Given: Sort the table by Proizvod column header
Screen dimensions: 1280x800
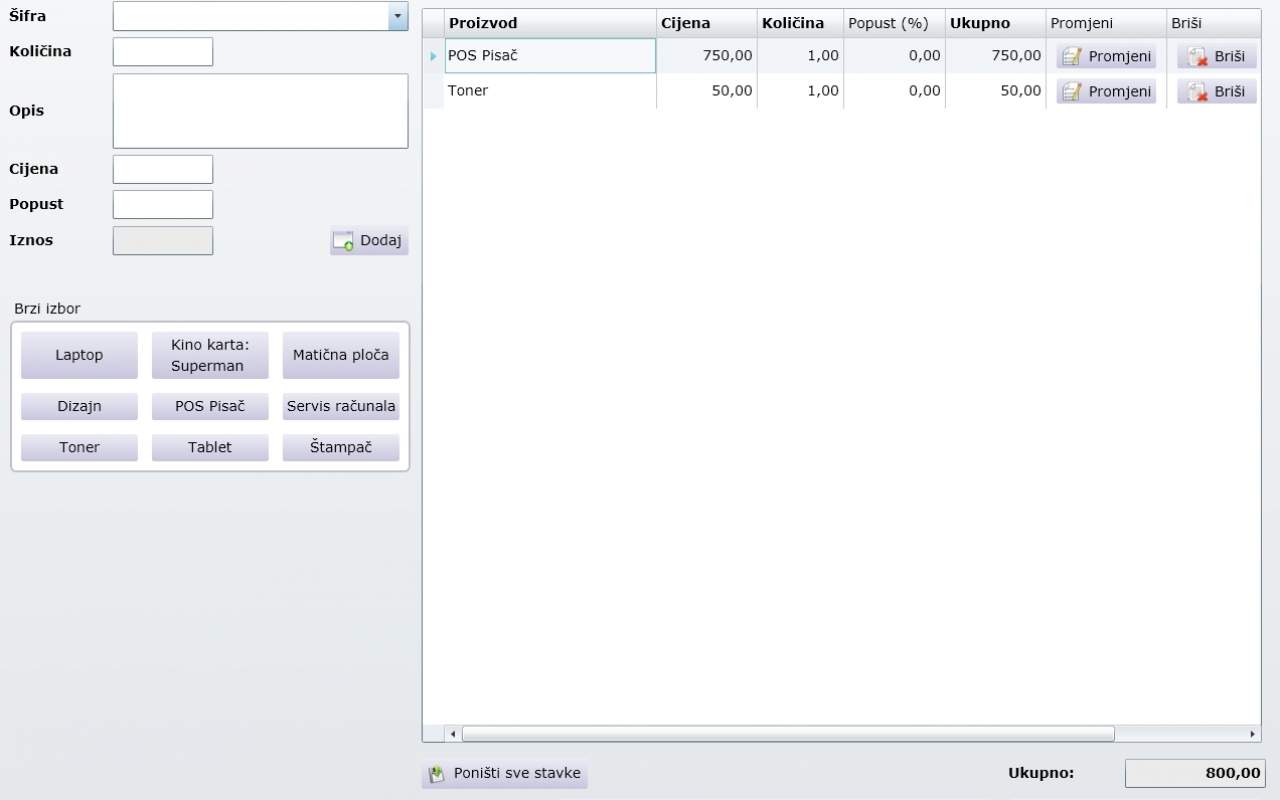Looking at the screenshot, I should pyautogui.click(x=550, y=23).
